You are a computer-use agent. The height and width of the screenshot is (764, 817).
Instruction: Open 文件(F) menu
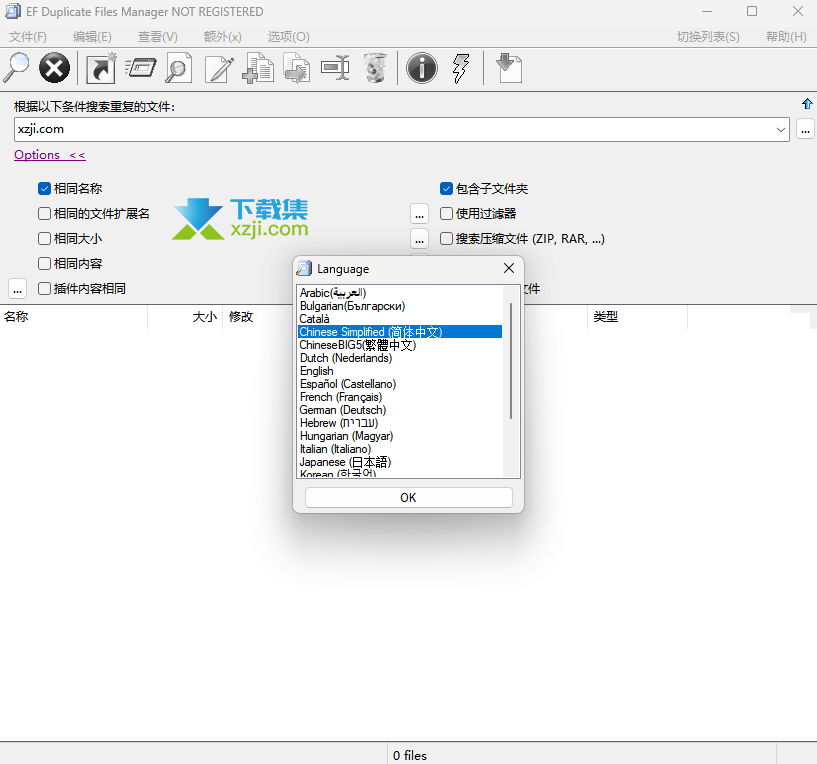pos(28,36)
